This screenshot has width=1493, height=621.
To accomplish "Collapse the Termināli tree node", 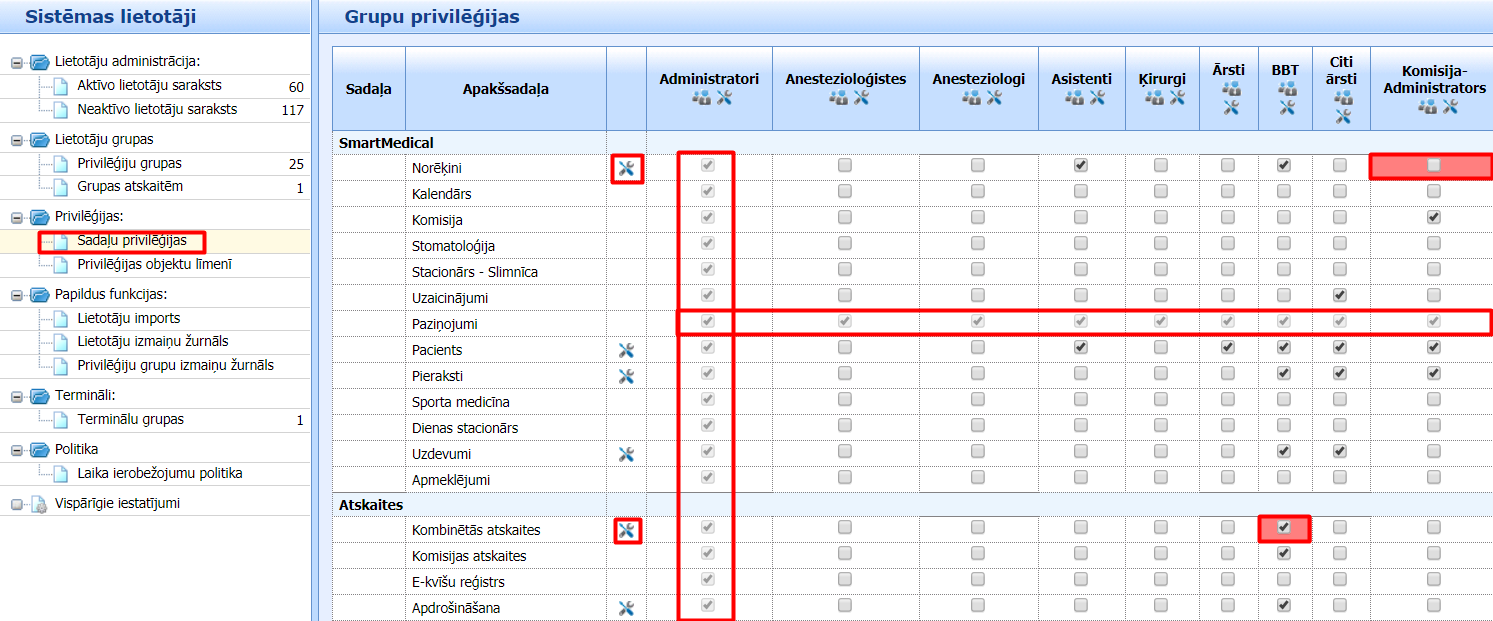I will [x=17, y=396].
